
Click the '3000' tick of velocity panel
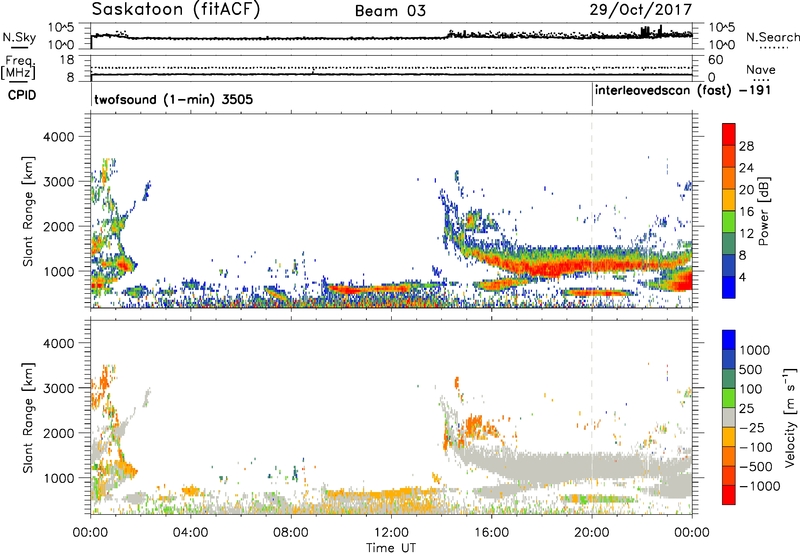point(58,388)
